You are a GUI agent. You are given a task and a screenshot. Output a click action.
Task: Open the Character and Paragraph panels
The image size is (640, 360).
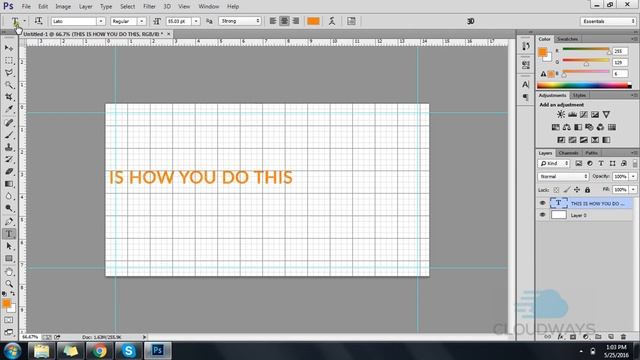coord(351,21)
